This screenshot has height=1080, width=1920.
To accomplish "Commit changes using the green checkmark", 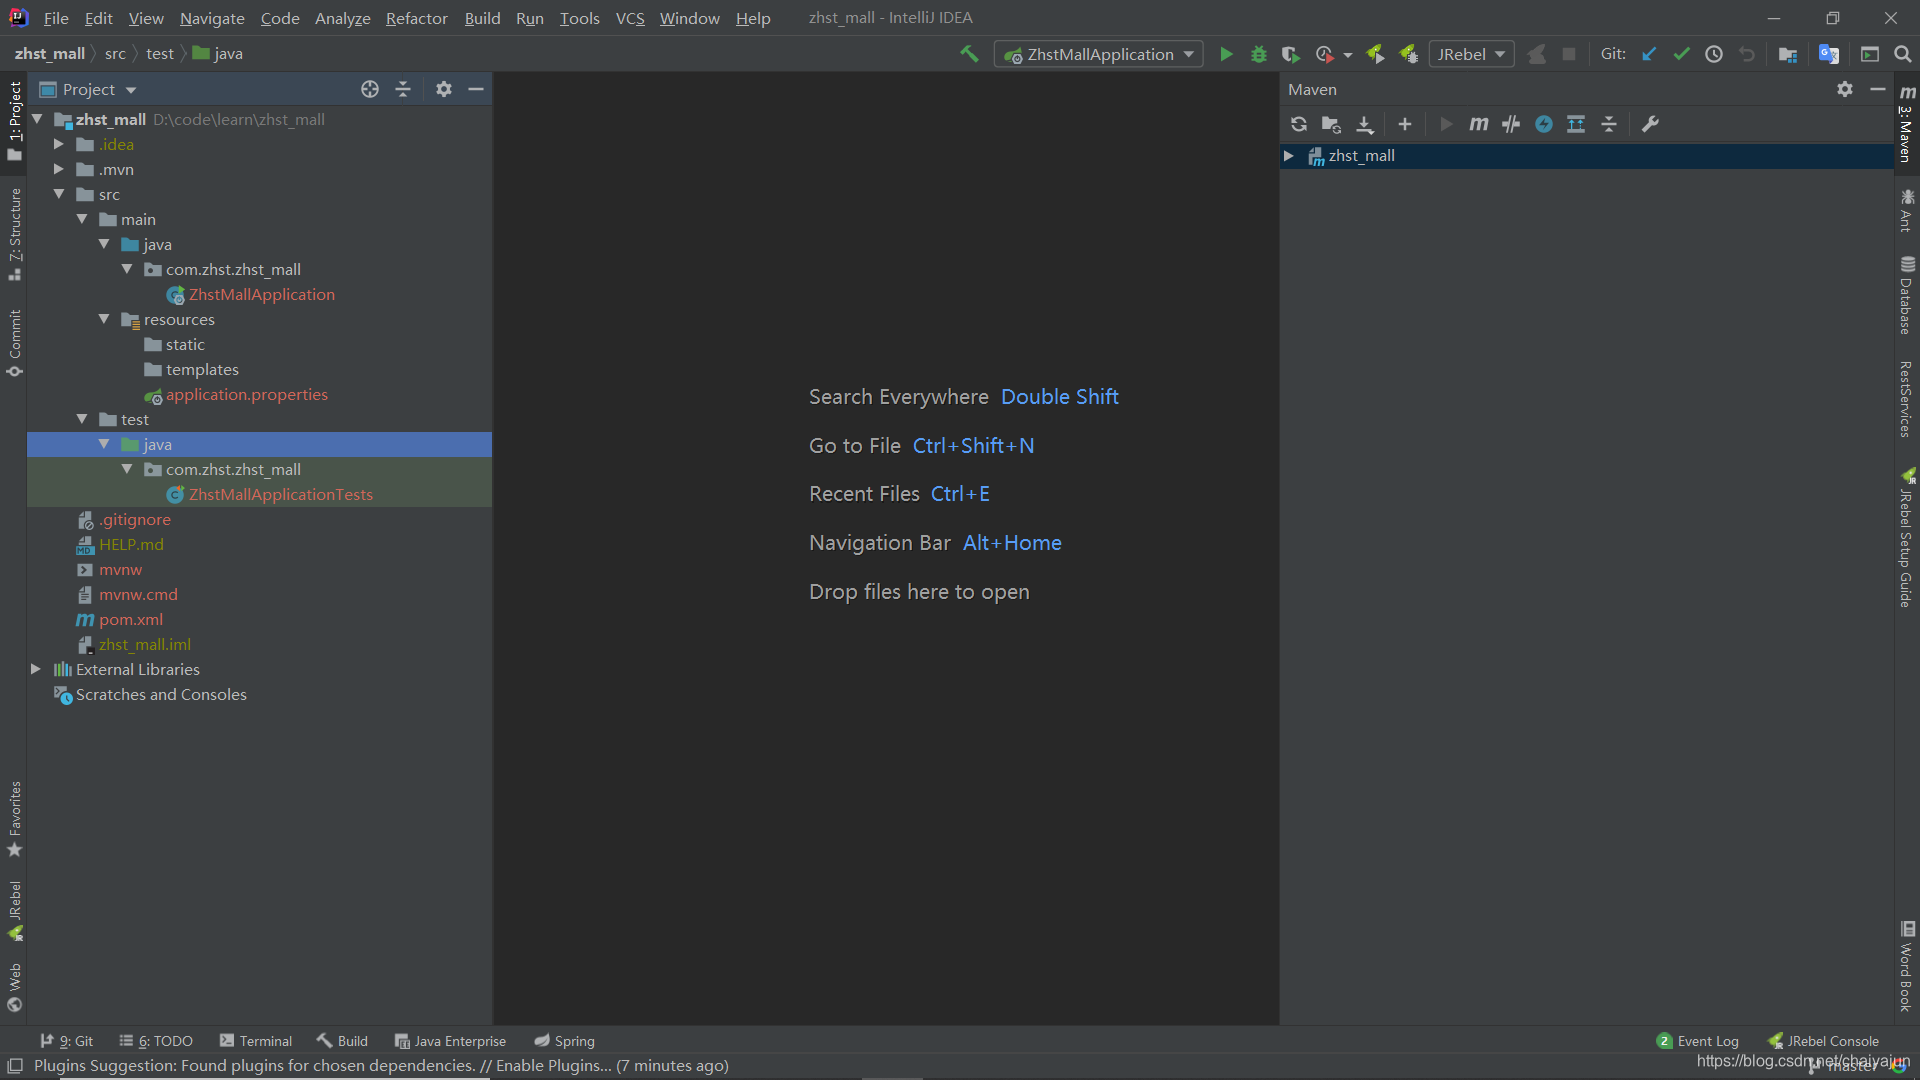I will (1681, 54).
